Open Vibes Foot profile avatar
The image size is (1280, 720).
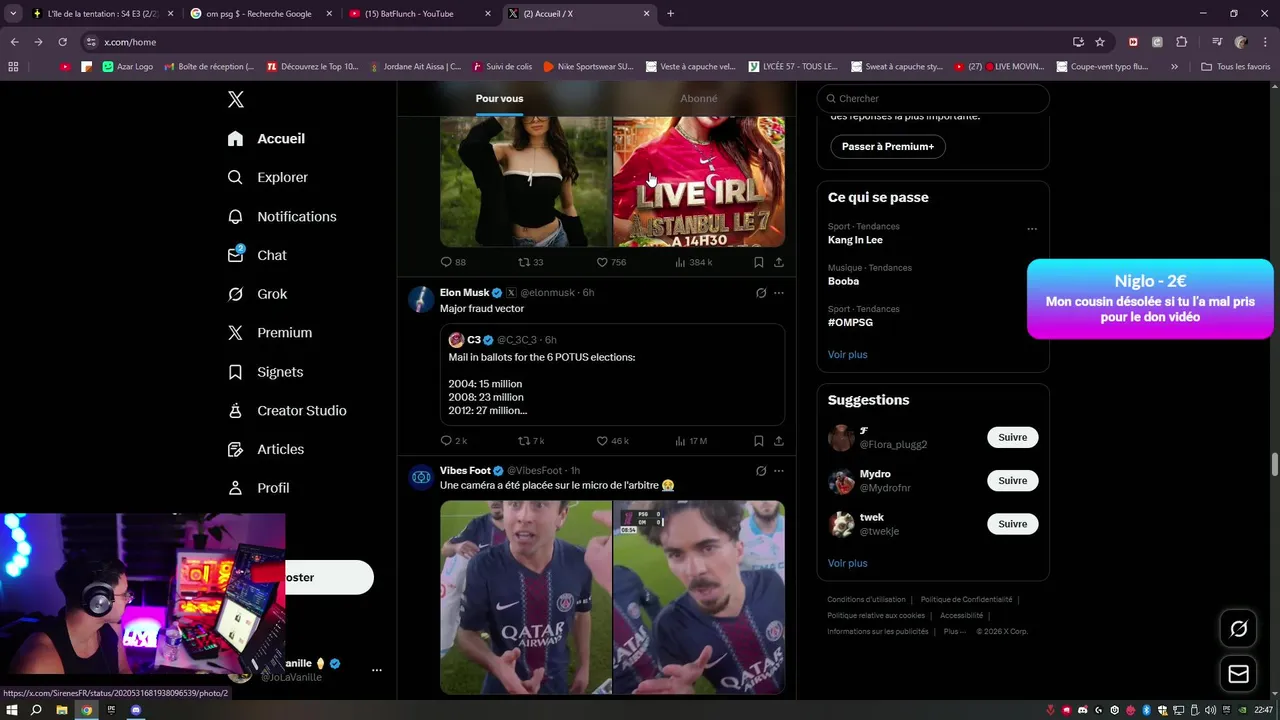(x=421, y=477)
